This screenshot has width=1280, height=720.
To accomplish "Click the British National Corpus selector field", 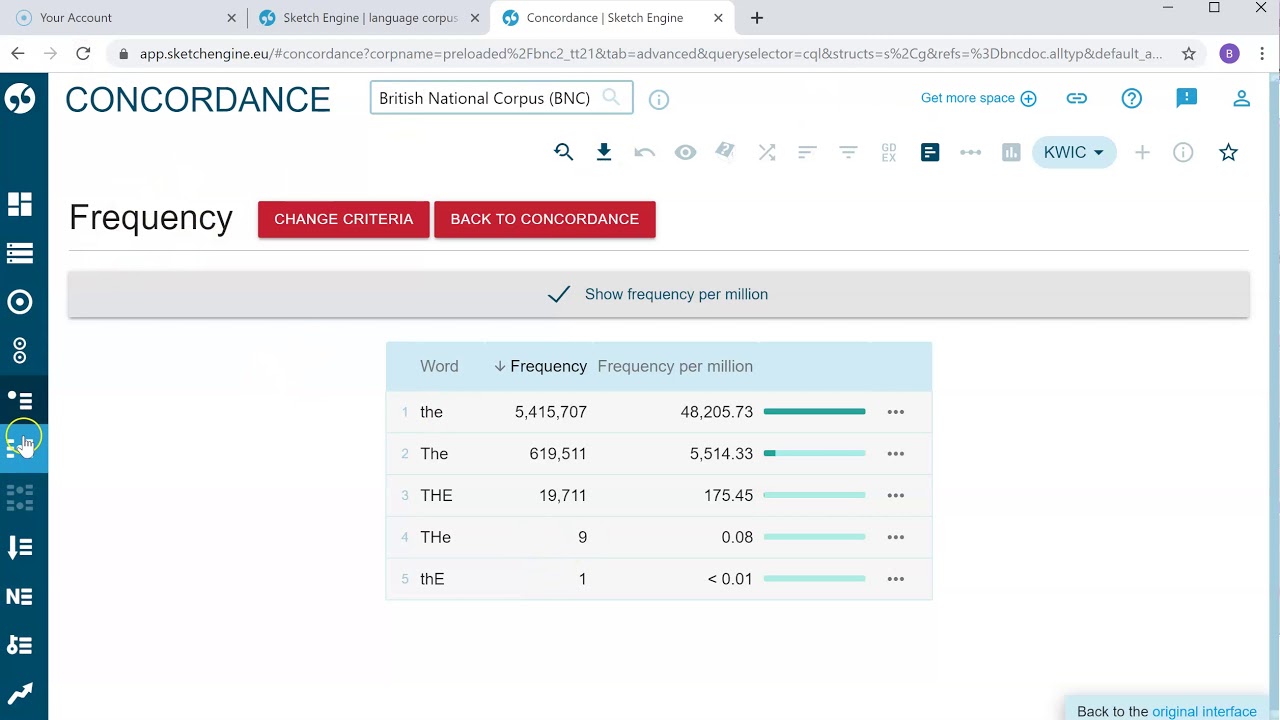I will (501, 98).
